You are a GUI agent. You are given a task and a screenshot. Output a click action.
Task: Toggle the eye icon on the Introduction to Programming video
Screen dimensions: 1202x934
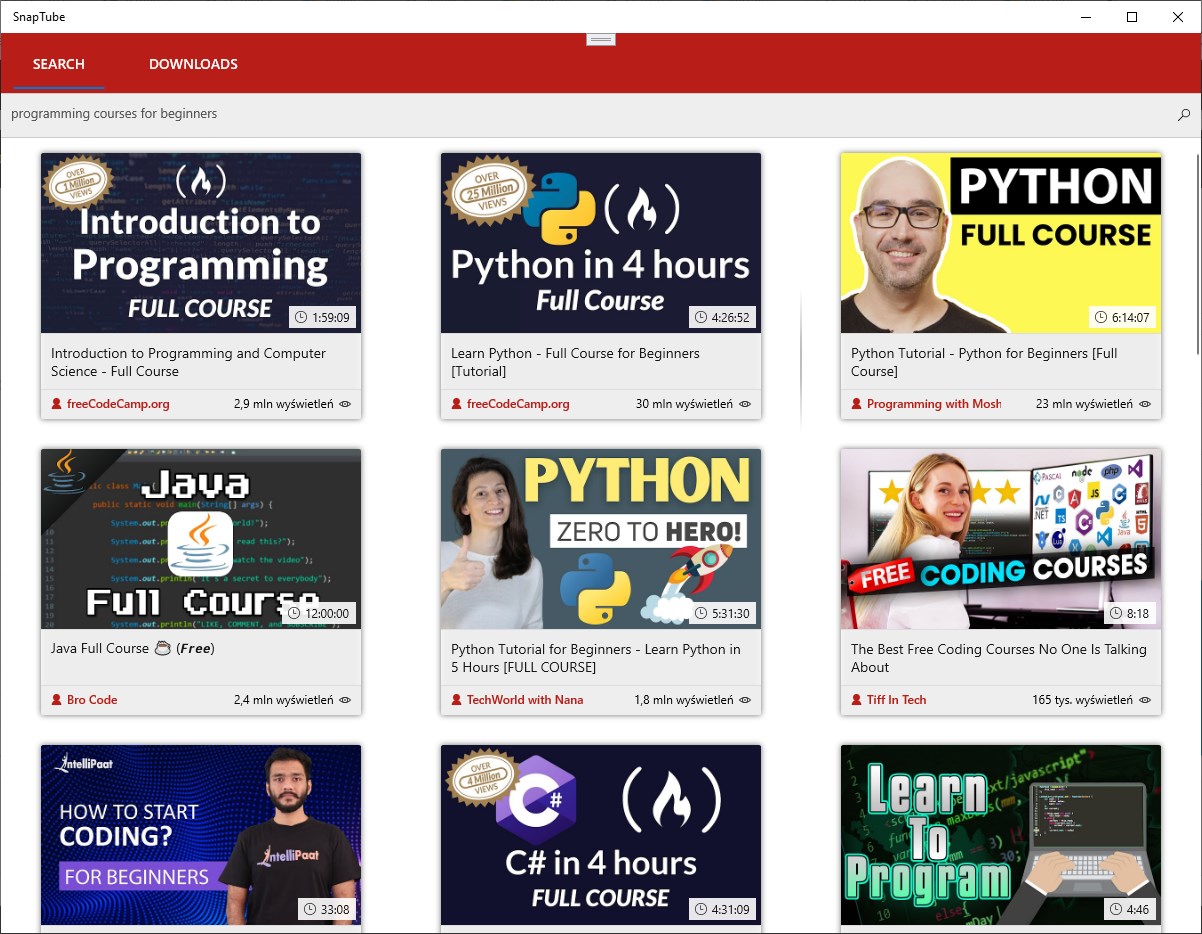click(345, 404)
